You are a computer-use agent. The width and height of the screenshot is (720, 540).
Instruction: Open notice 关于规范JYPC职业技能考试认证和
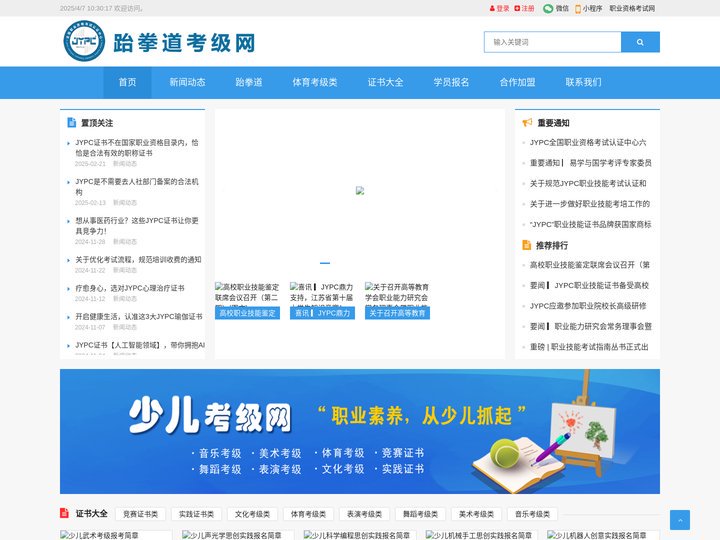pyautogui.click(x=588, y=184)
